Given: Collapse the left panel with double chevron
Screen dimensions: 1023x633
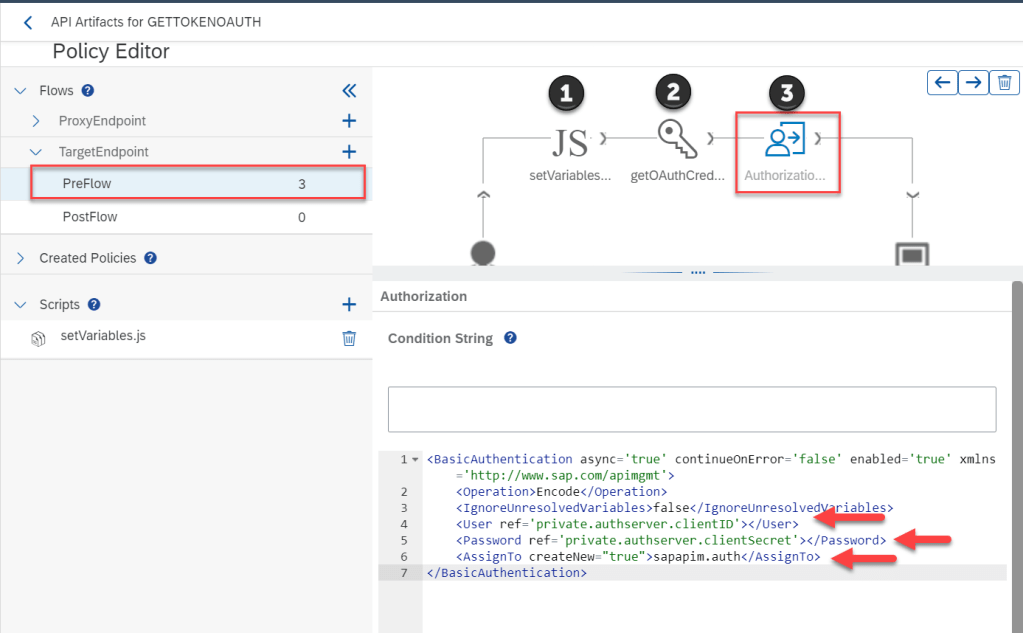Looking at the screenshot, I should [349, 91].
